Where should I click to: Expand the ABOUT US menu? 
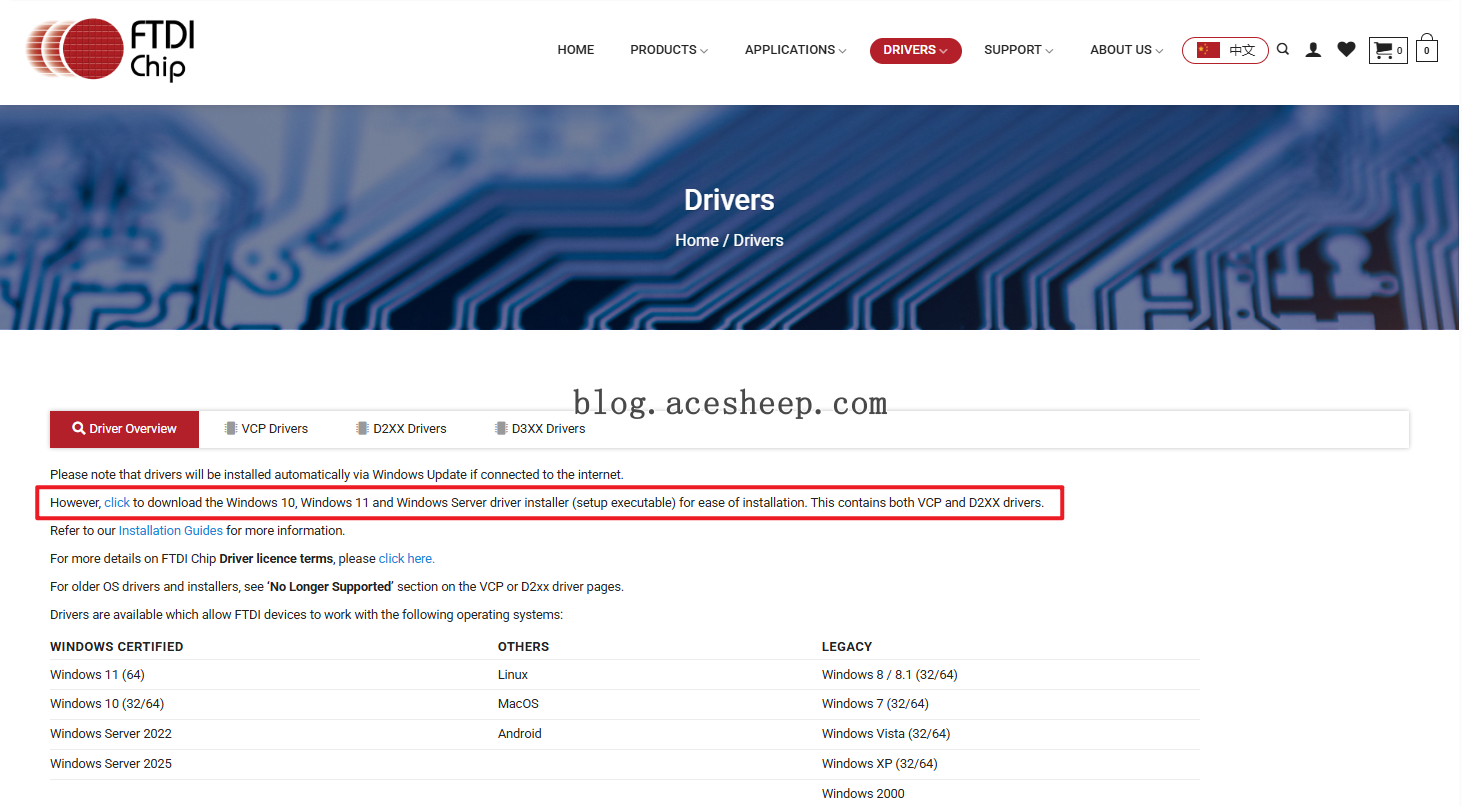pyautogui.click(x=1126, y=50)
